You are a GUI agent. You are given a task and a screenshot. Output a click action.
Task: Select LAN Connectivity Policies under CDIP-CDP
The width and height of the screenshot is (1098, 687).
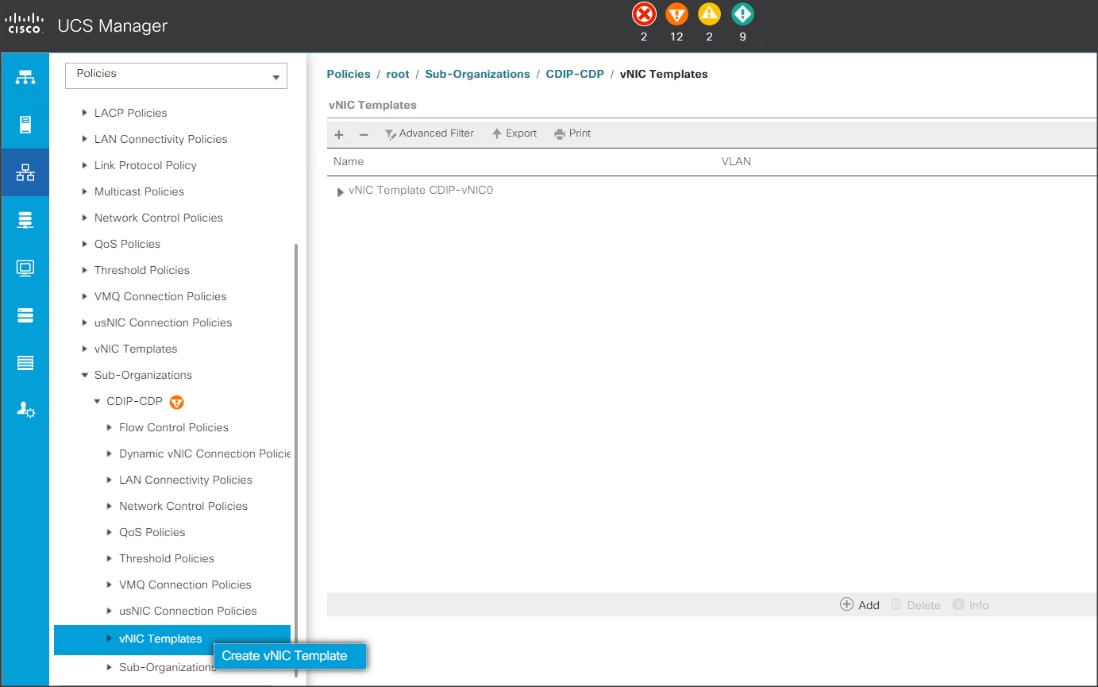[186, 480]
